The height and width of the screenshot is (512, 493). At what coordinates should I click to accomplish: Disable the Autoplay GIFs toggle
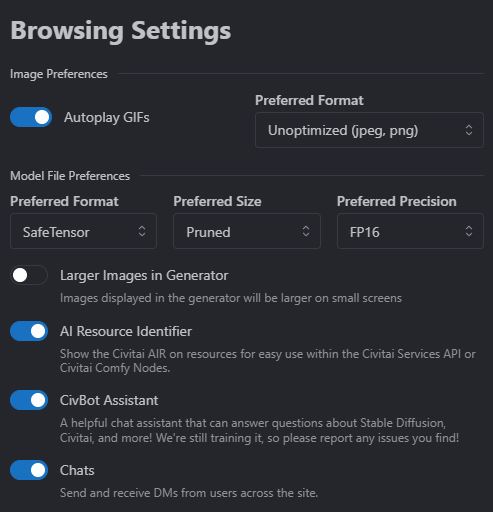31,117
